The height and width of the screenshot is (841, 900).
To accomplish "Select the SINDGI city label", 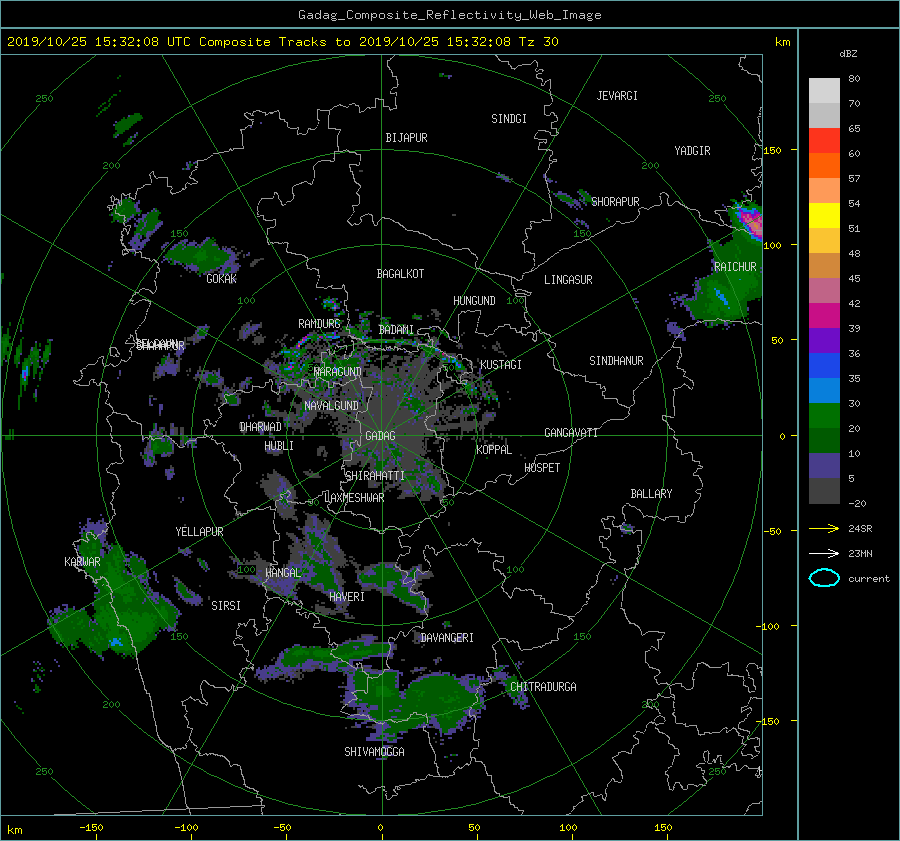I will 509,119.
